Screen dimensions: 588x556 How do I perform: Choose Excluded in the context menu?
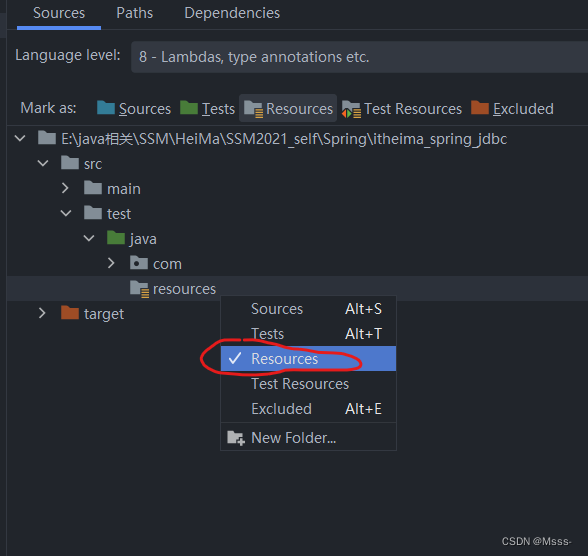(x=308, y=409)
